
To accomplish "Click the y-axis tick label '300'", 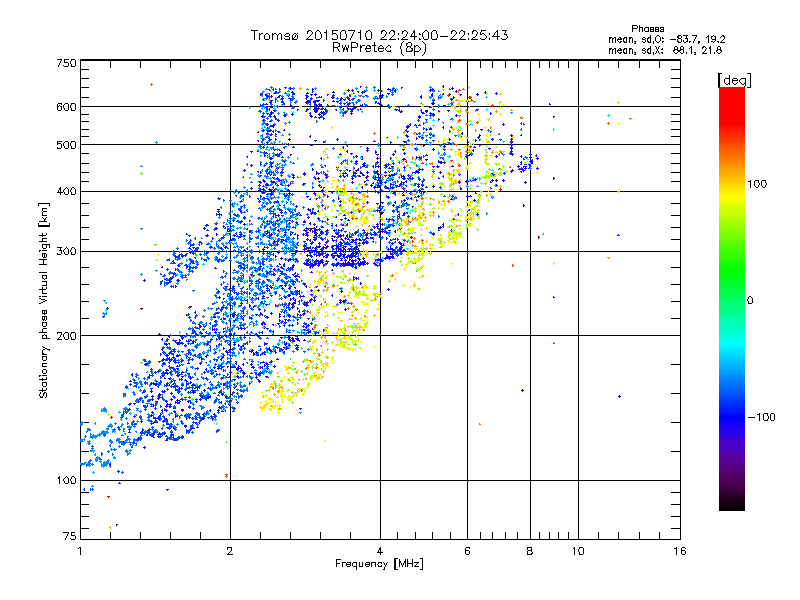I will [x=66, y=252].
